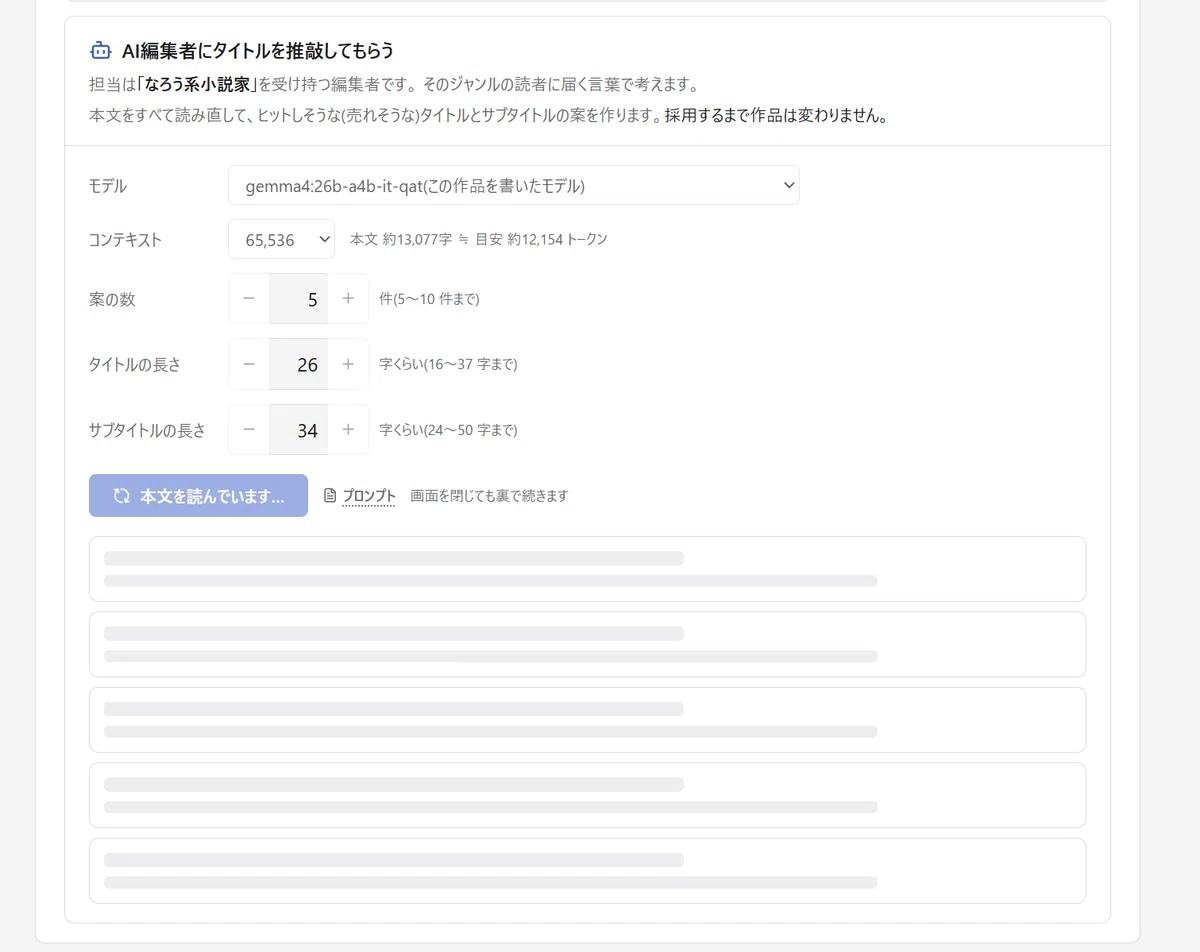The image size is (1200, 952).
Task: Click the タイトルの長さ label
Action: click(135, 365)
